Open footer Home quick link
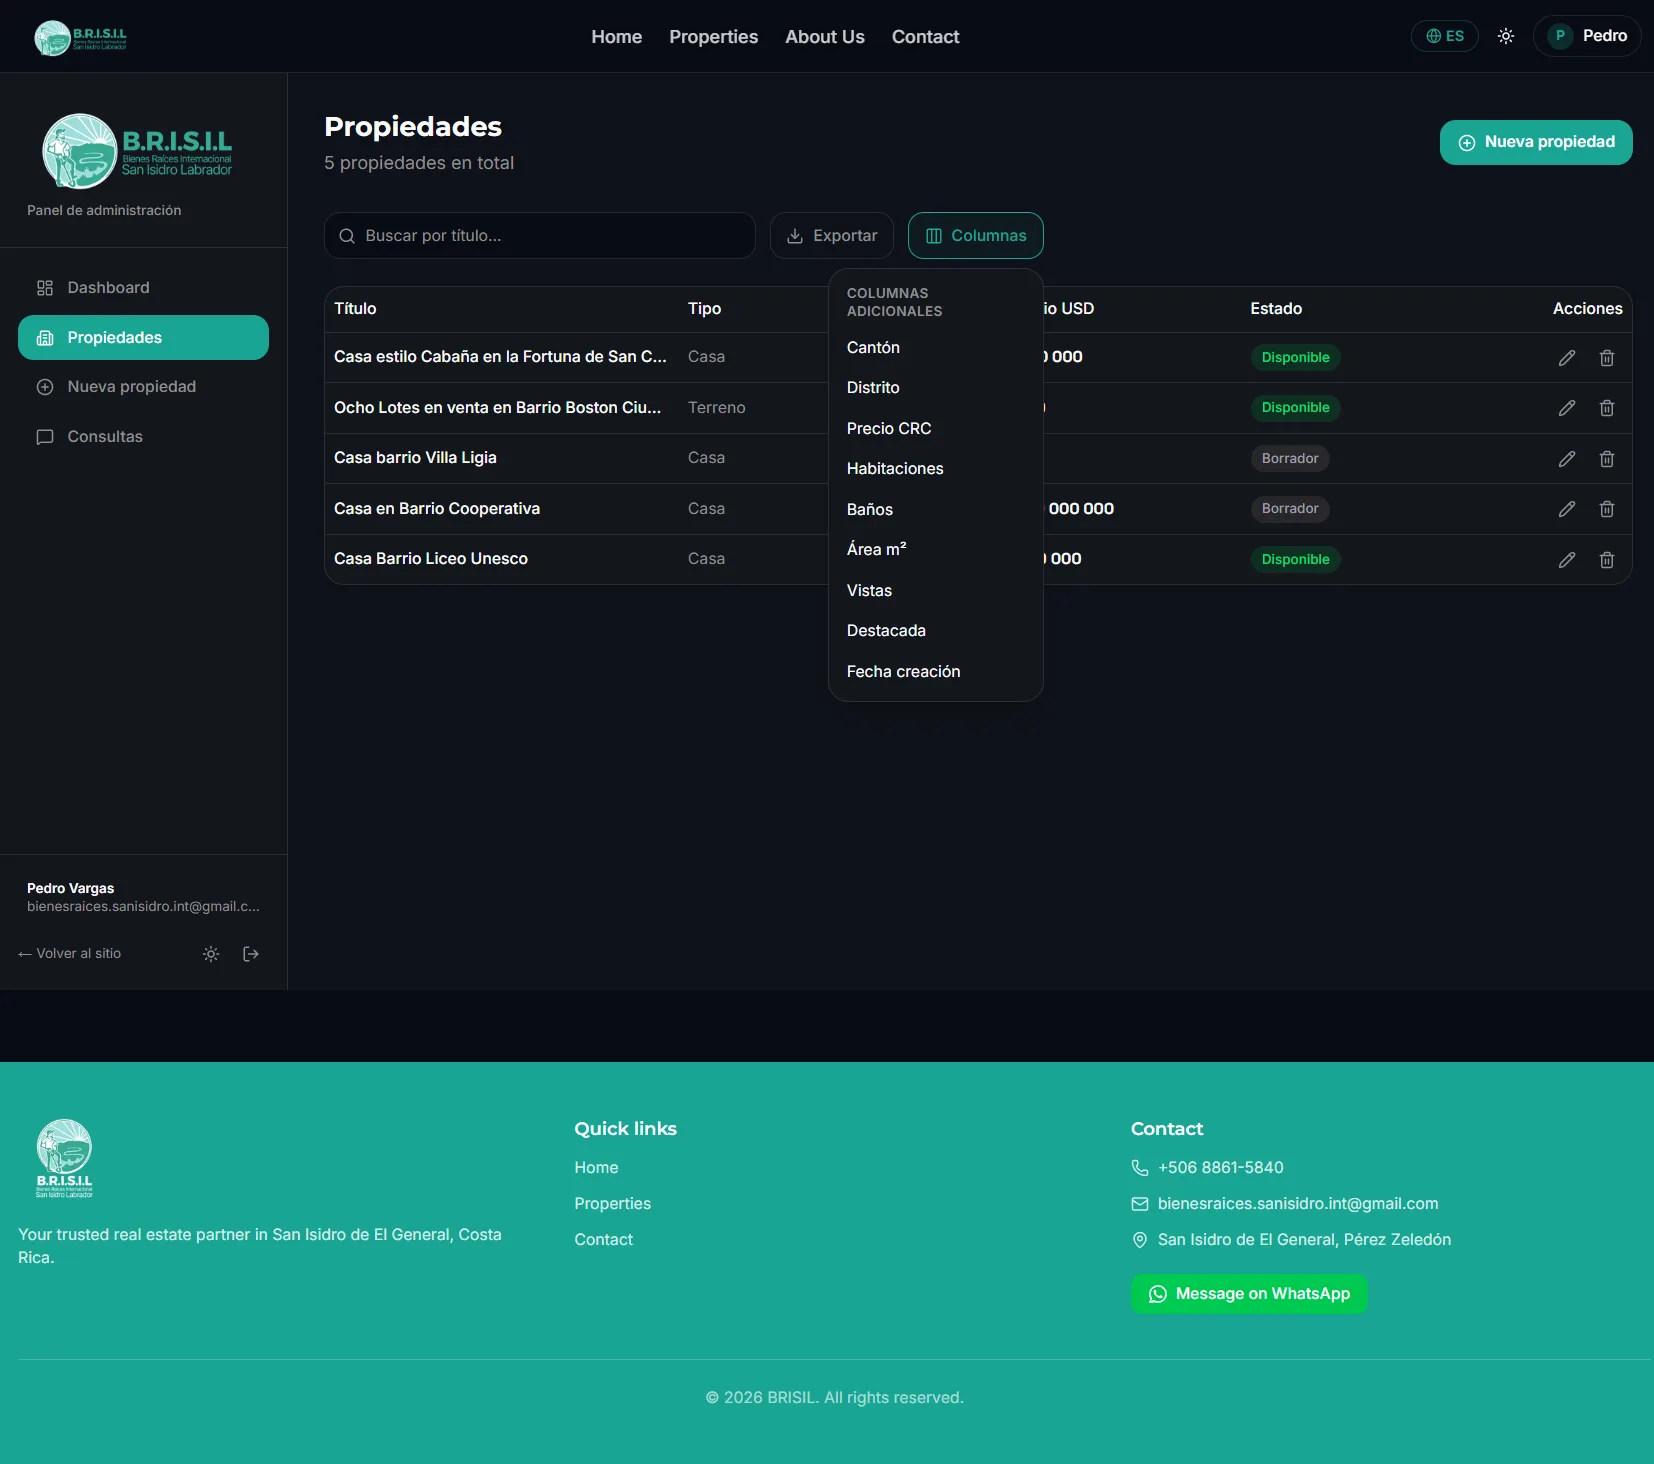The width and height of the screenshot is (1654, 1464). [x=596, y=1168]
